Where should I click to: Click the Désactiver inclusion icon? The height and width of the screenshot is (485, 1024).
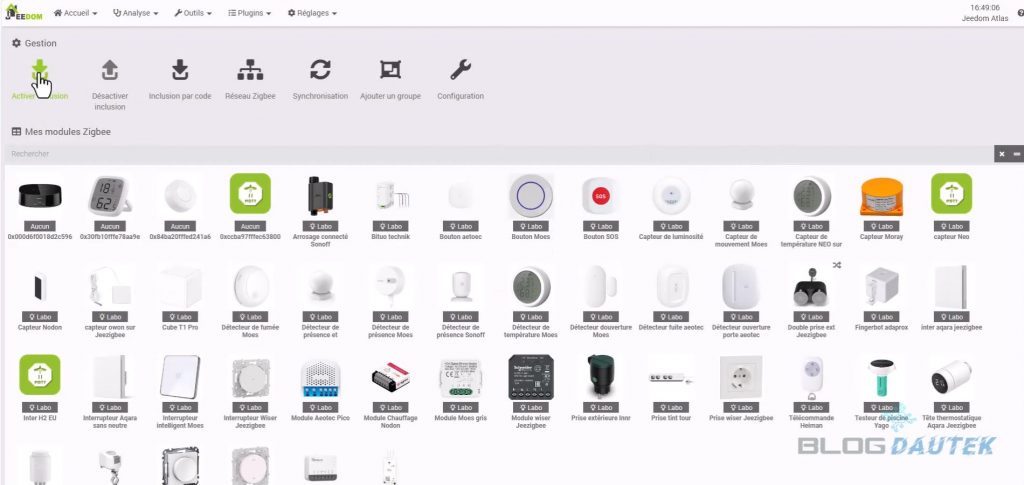point(110,71)
